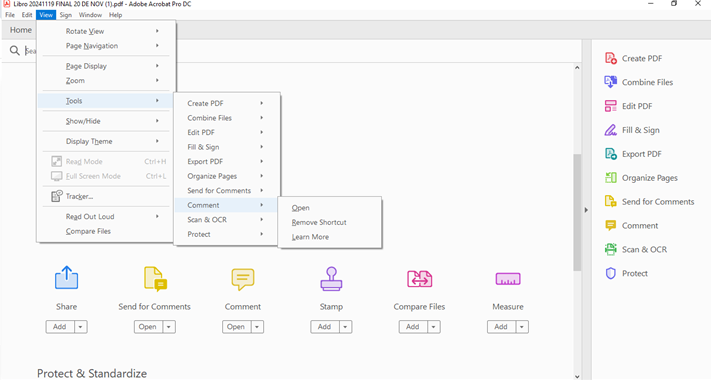Open dropdown arrow beside Send for Comments Open
Screen dimensions: 711x380
click(169, 327)
